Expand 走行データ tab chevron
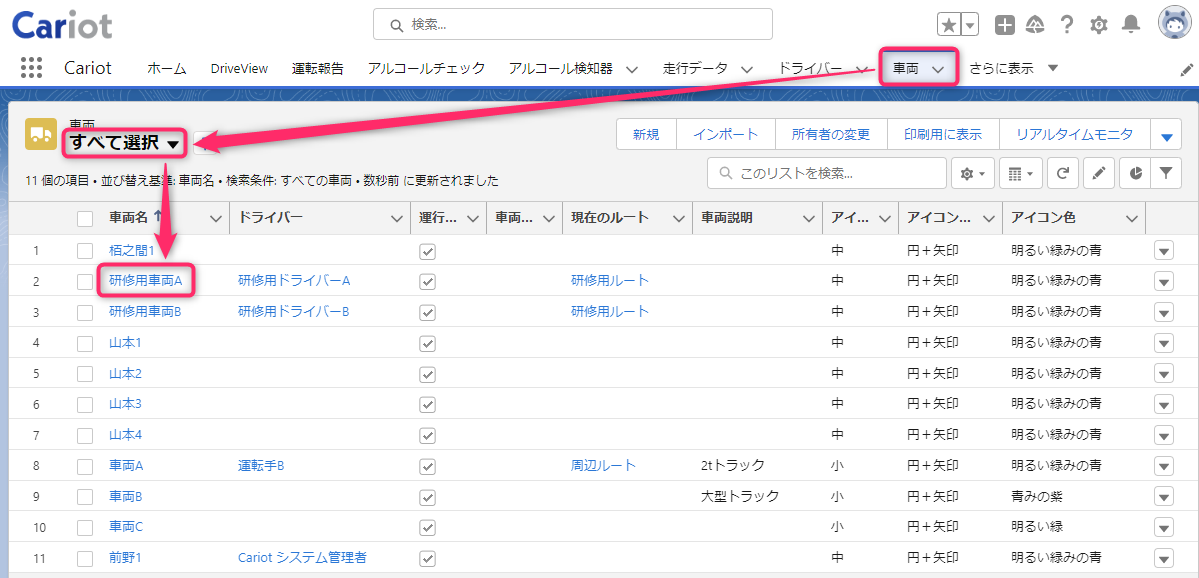This screenshot has width=1199, height=578. point(746,69)
